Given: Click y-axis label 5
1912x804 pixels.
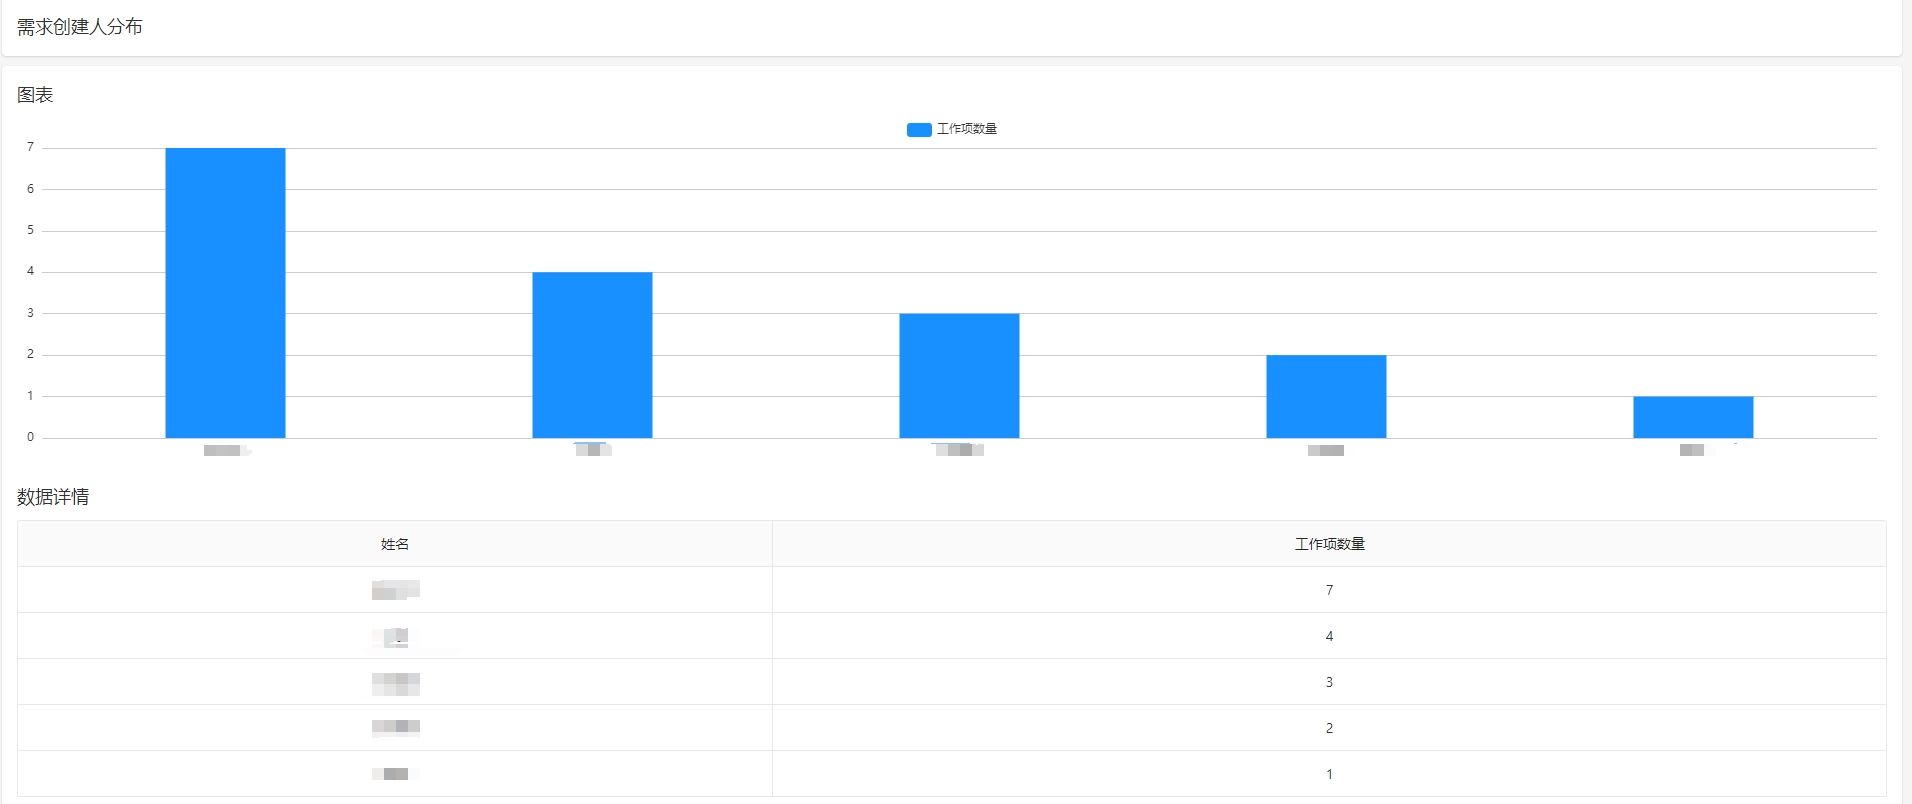Looking at the screenshot, I should [x=30, y=230].
